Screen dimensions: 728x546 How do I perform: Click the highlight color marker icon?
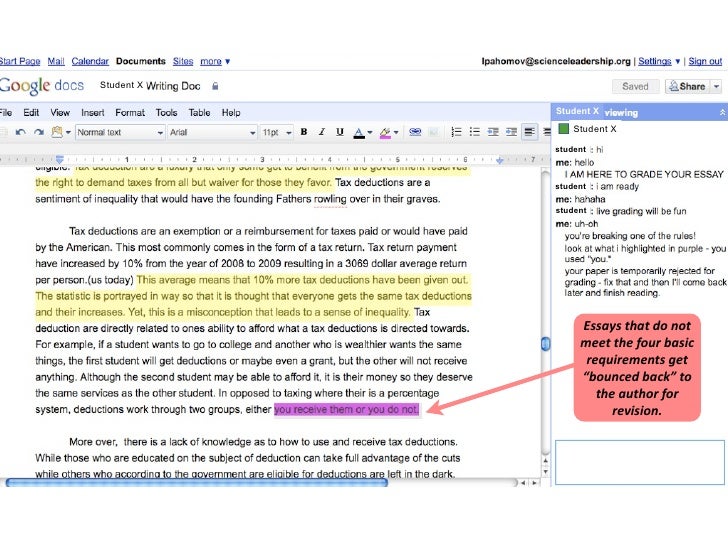coord(385,133)
